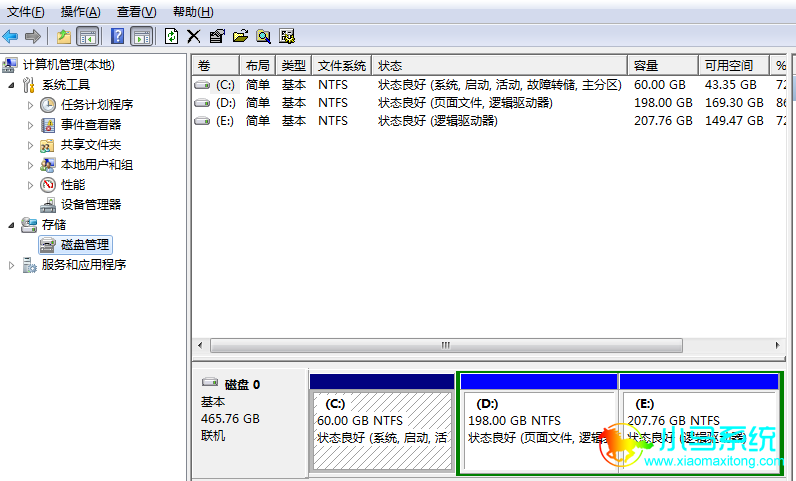
Task: Click the 性能 monitor icon
Action: point(48,185)
